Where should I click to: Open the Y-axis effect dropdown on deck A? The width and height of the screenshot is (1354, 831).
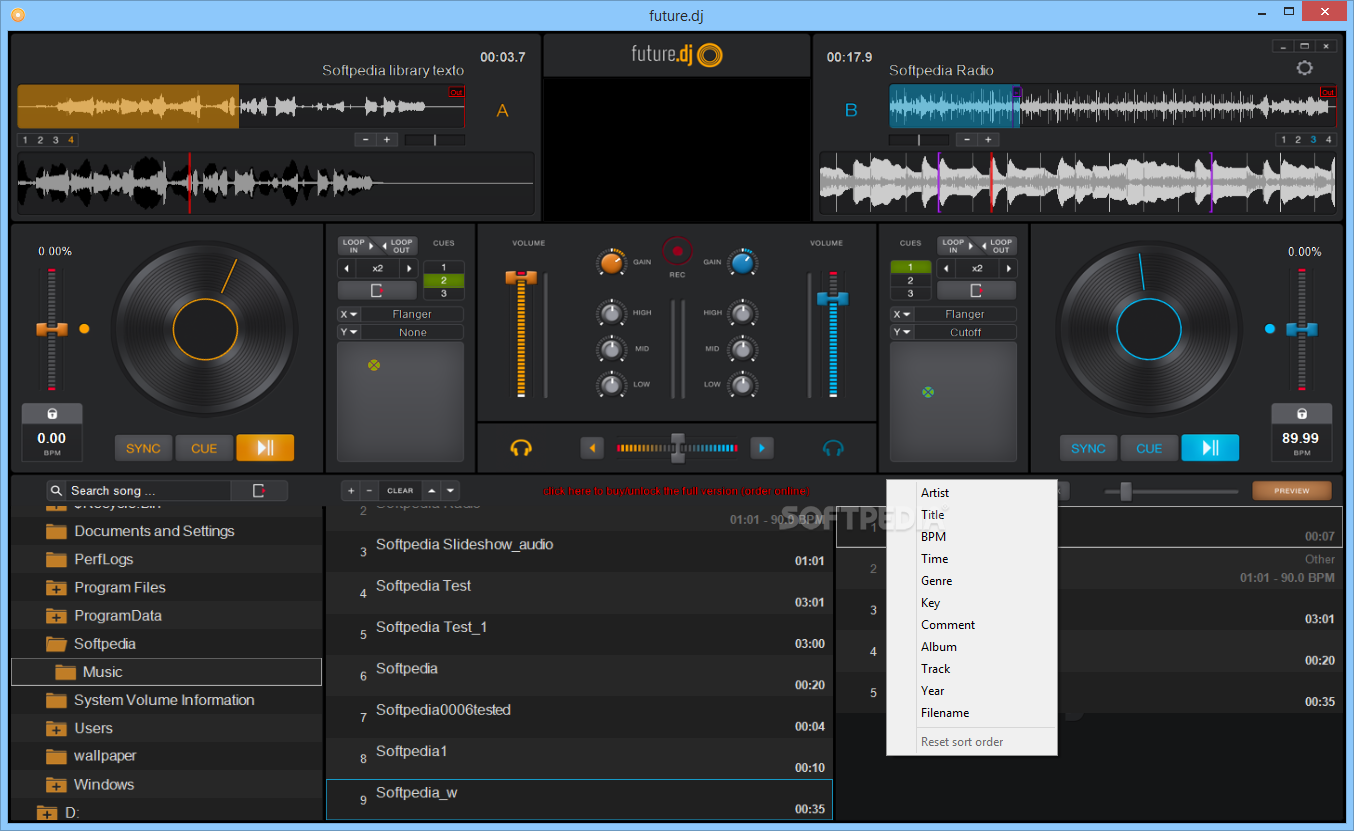pyautogui.click(x=349, y=332)
